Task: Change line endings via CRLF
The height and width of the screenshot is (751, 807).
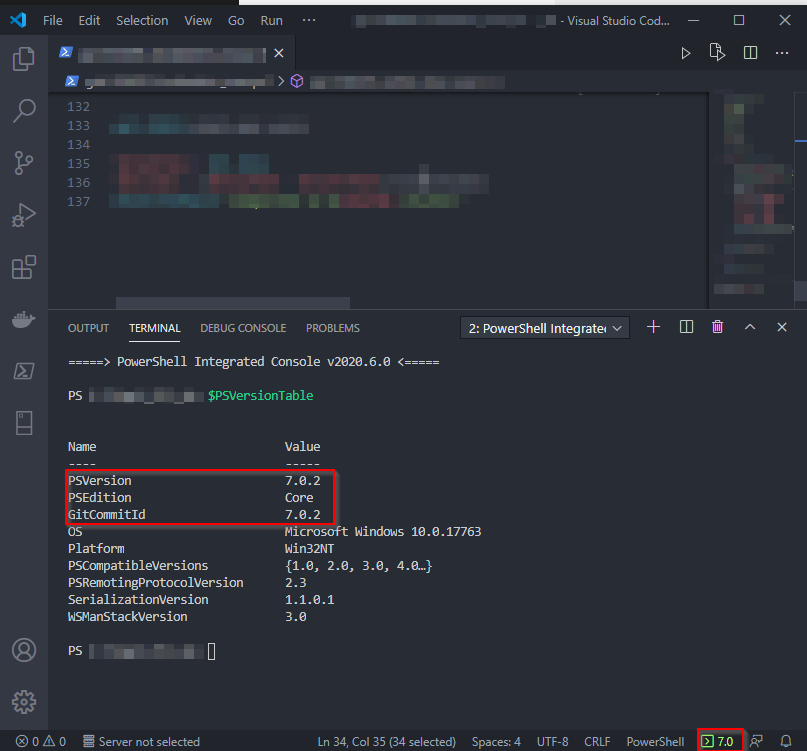Action: click(x=597, y=741)
